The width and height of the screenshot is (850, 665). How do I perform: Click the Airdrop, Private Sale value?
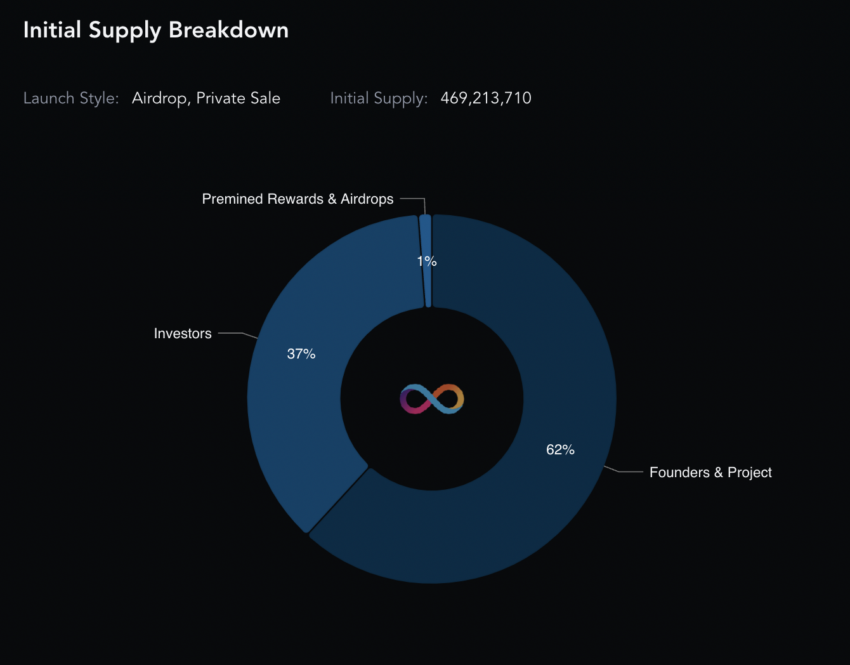click(206, 98)
